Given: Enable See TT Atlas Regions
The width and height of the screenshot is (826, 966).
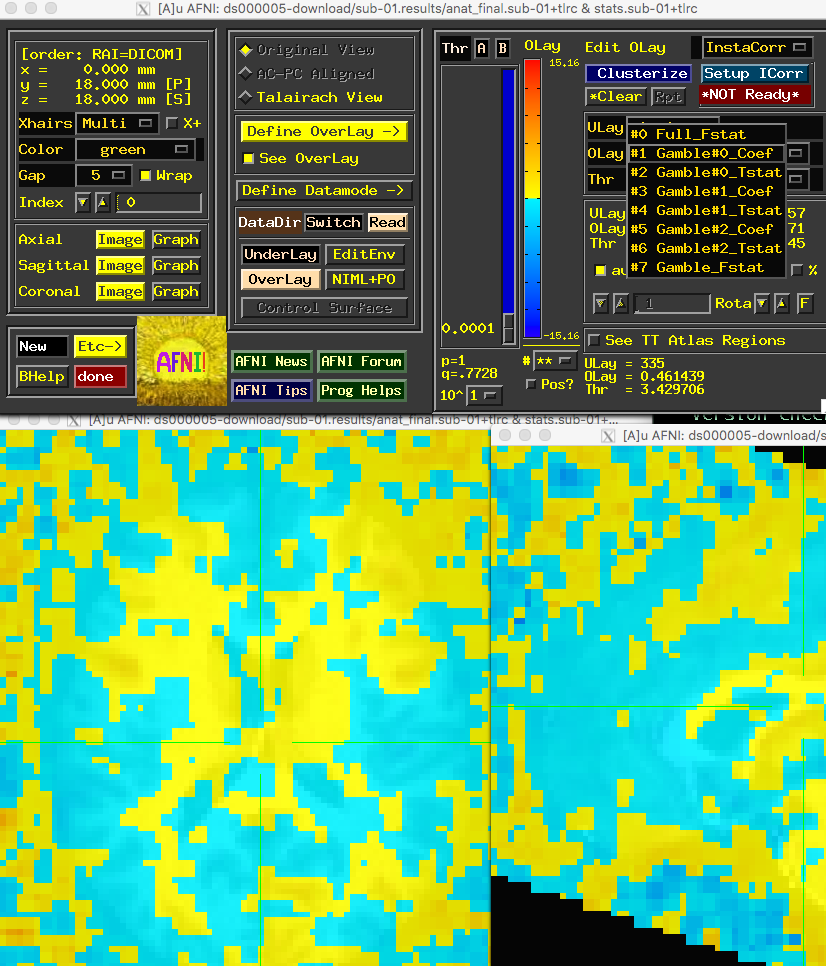Looking at the screenshot, I should point(594,340).
